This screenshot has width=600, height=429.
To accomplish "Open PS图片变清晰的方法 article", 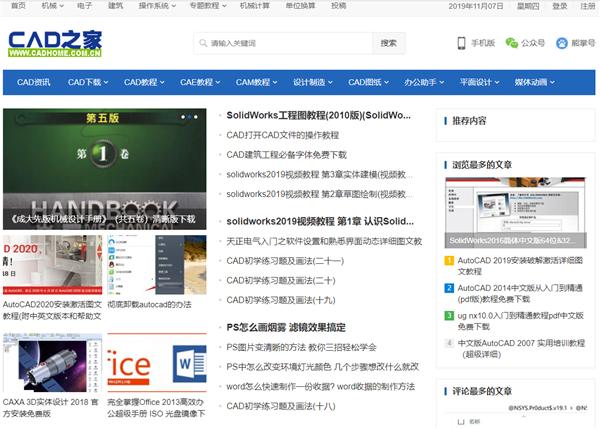I will click(301, 347).
